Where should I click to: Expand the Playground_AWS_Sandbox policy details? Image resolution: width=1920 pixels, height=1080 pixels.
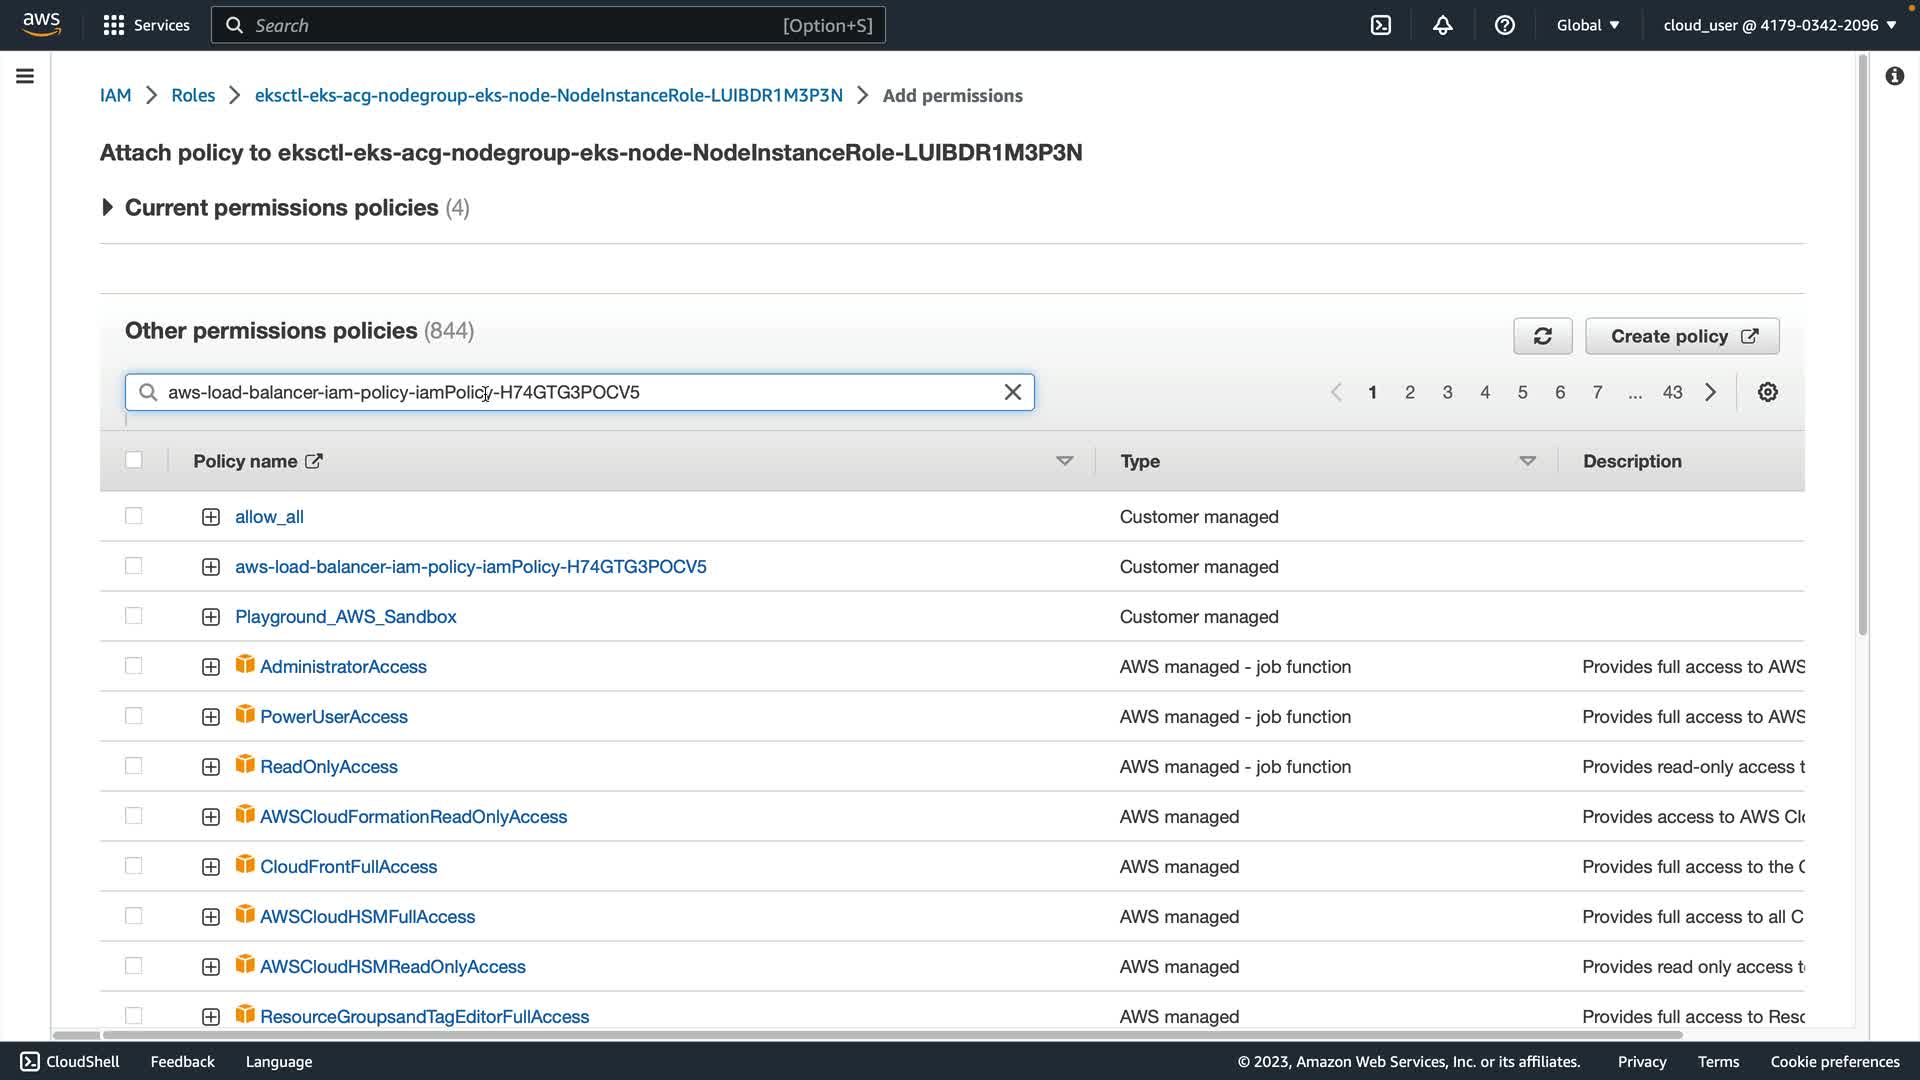(210, 617)
